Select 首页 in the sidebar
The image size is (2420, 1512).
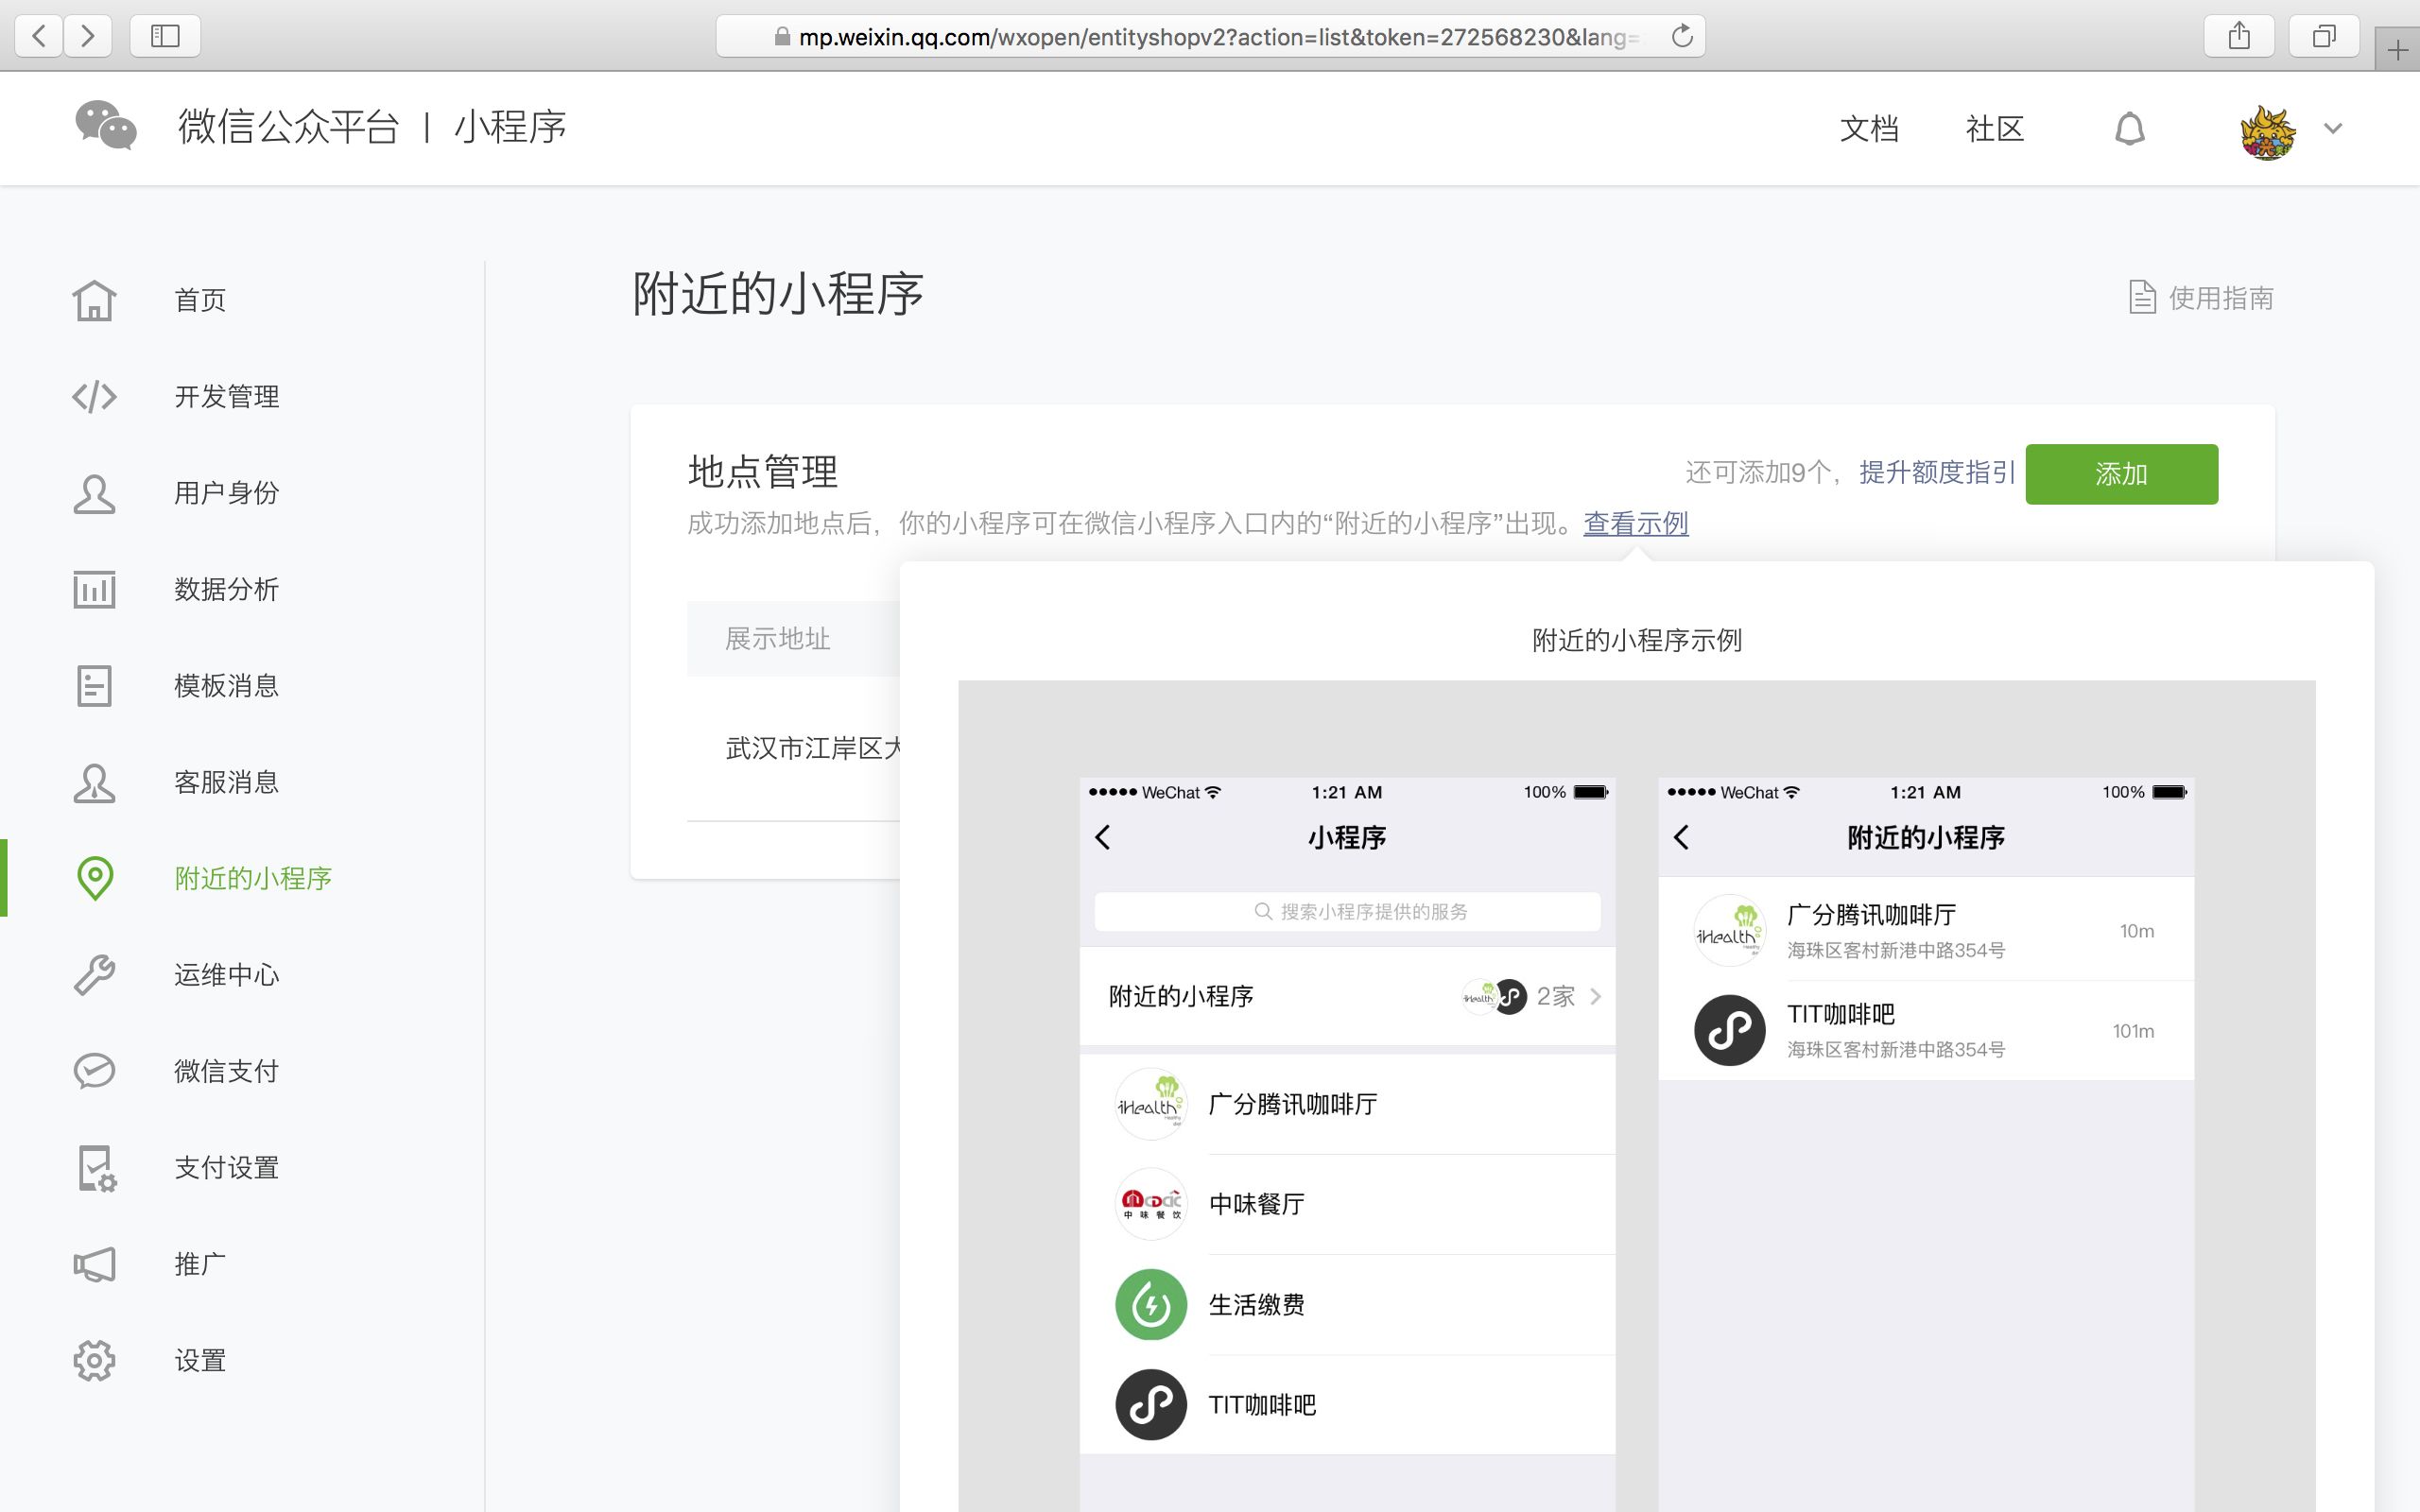(x=200, y=300)
